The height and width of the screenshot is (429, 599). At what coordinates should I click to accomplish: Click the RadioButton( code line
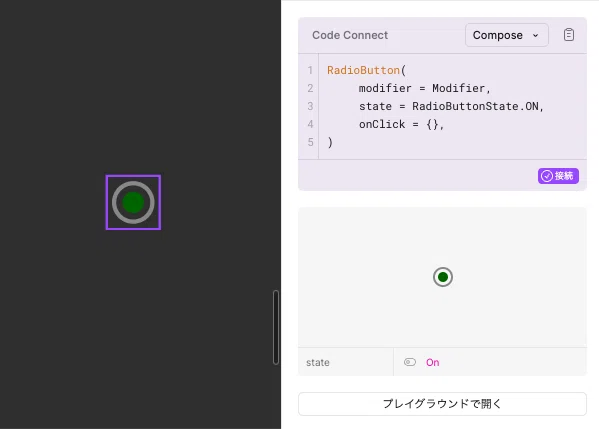[x=366, y=70]
